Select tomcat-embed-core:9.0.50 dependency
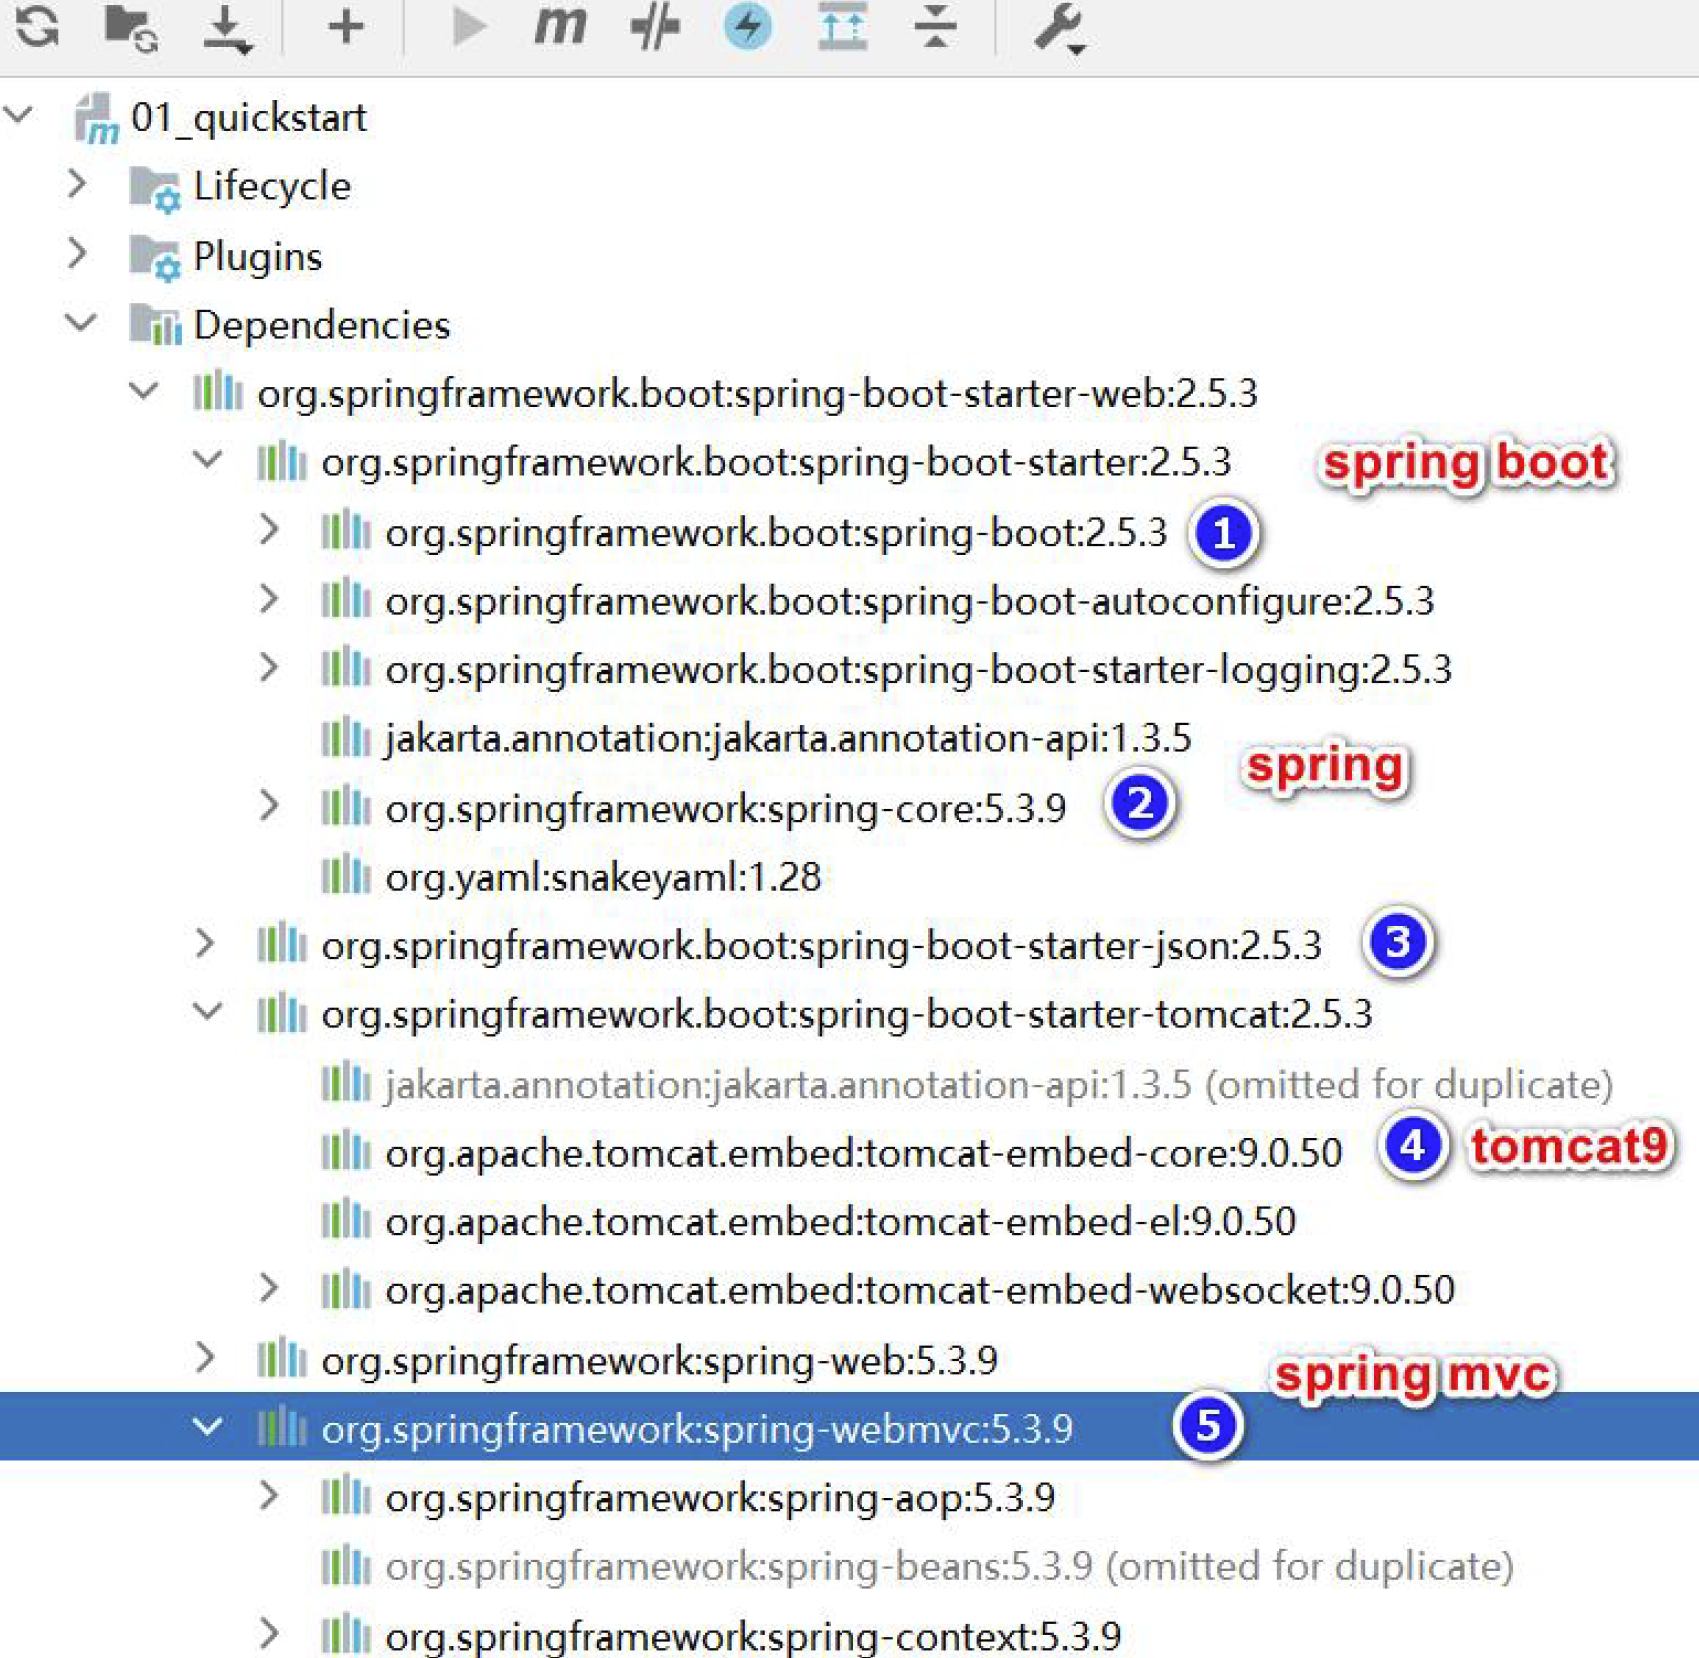This screenshot has height=1658, width=1699. 860,1152
